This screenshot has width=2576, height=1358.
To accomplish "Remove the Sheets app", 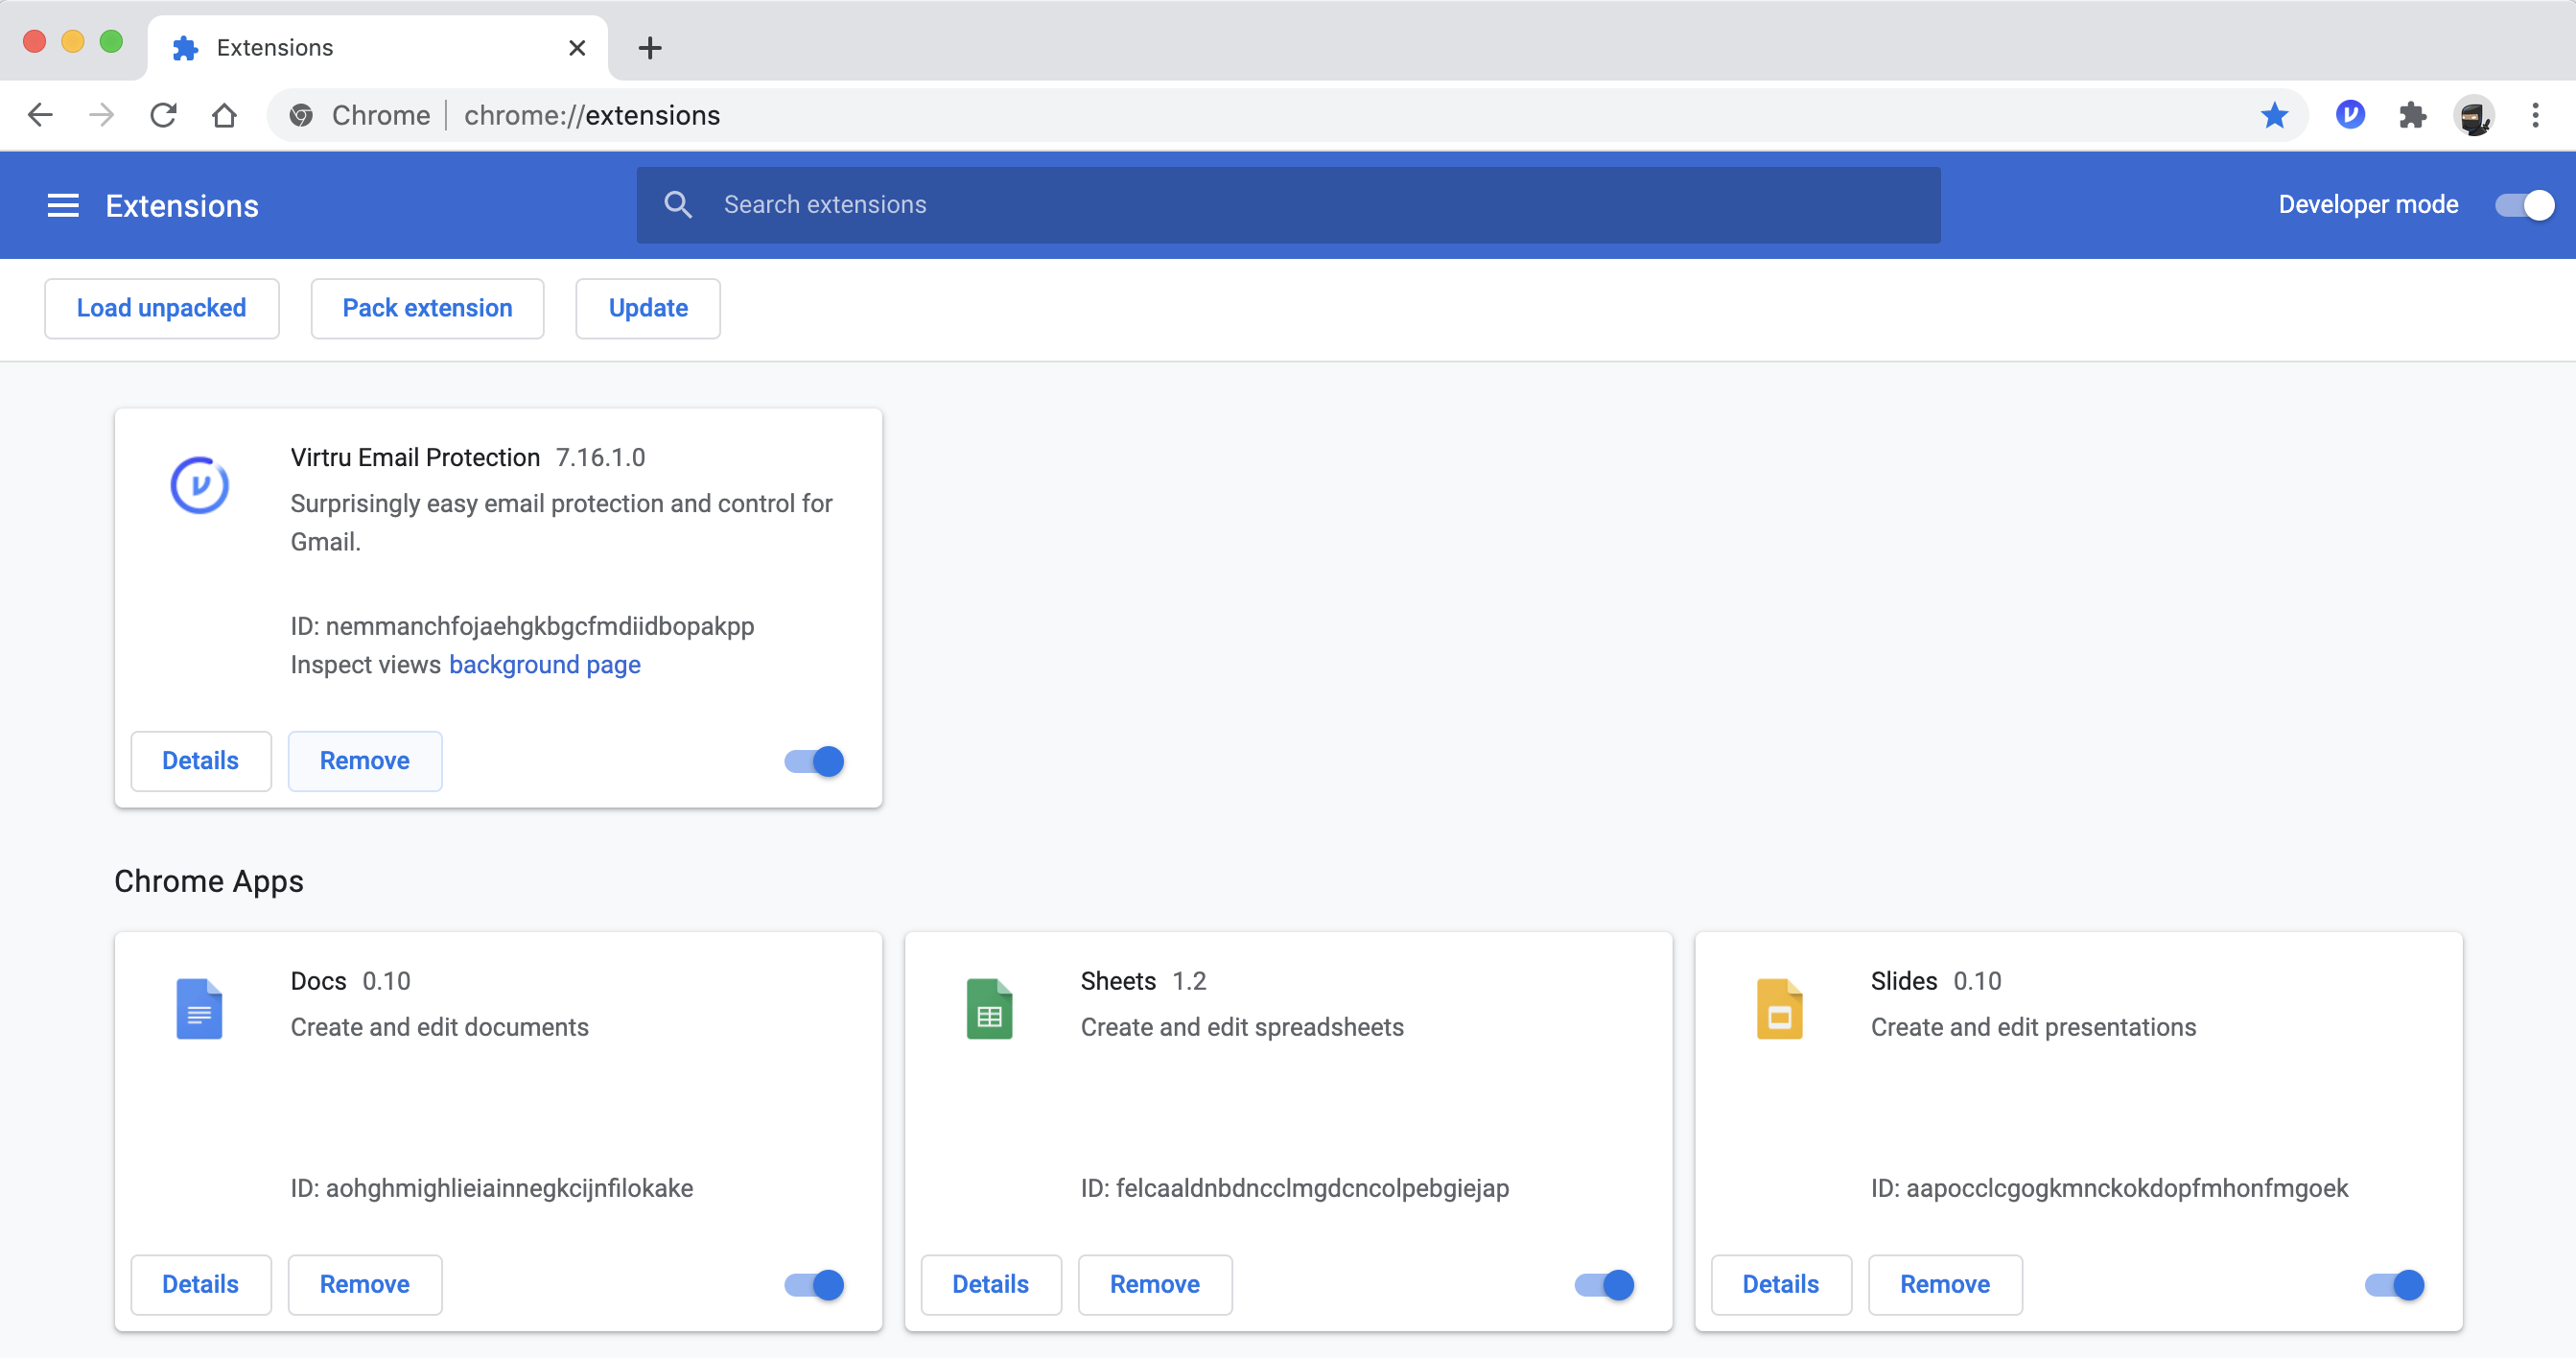I will pyautogui.click(x=1155, y=1284).
